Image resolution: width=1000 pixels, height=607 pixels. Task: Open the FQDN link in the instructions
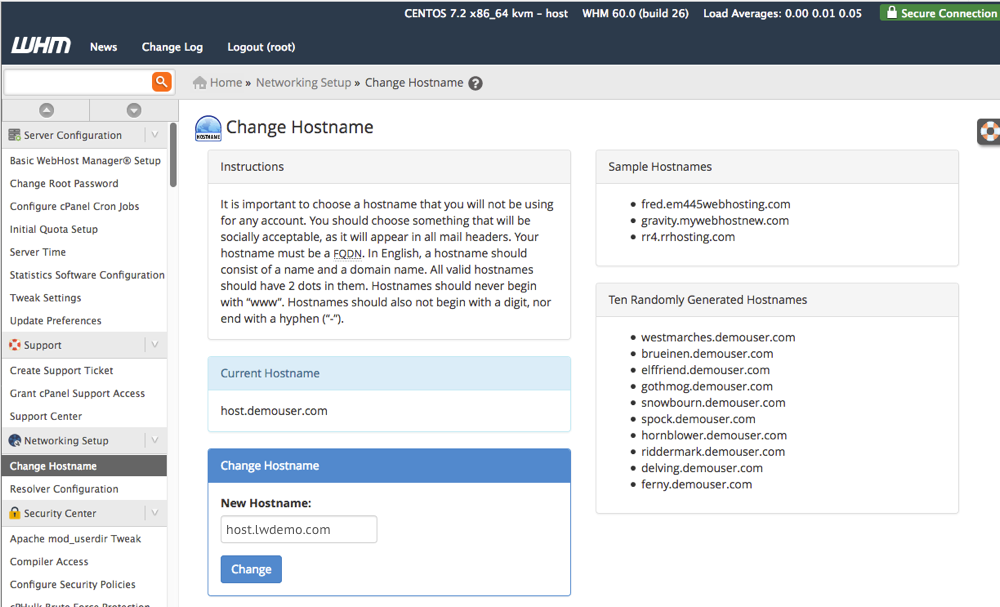click(x=347, y=253)
